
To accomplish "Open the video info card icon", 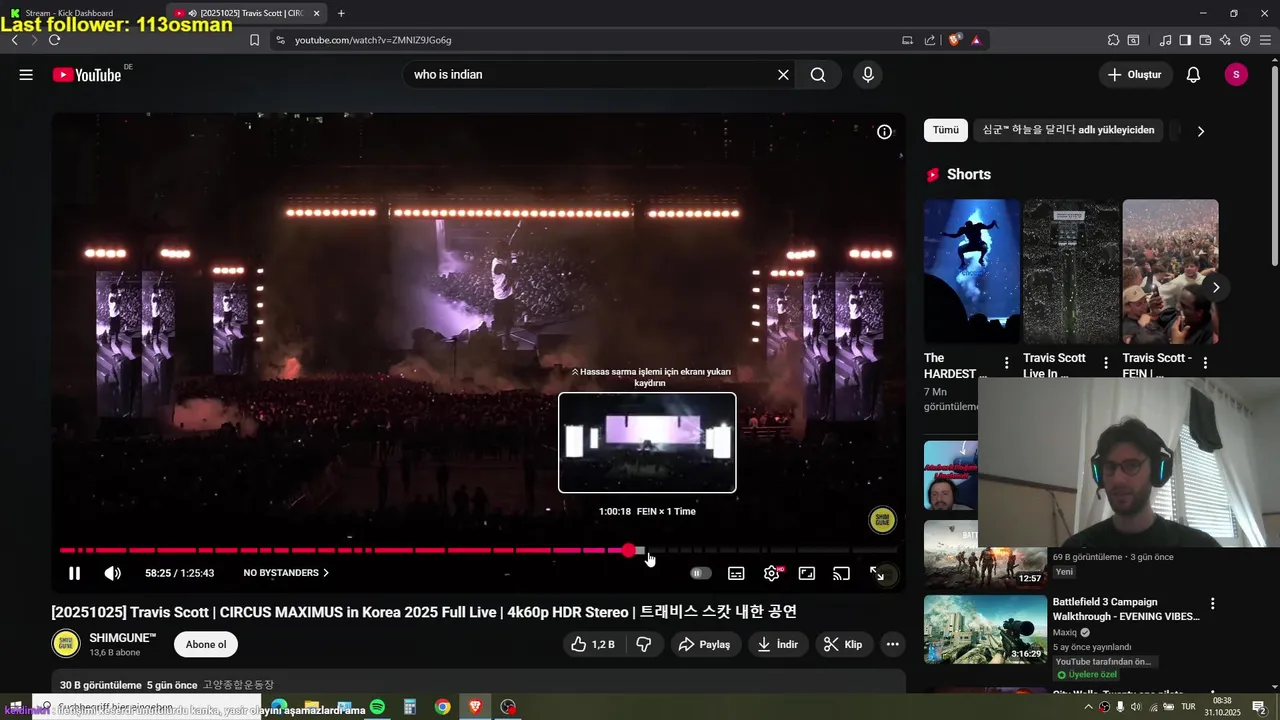I will tap(884, 132).
